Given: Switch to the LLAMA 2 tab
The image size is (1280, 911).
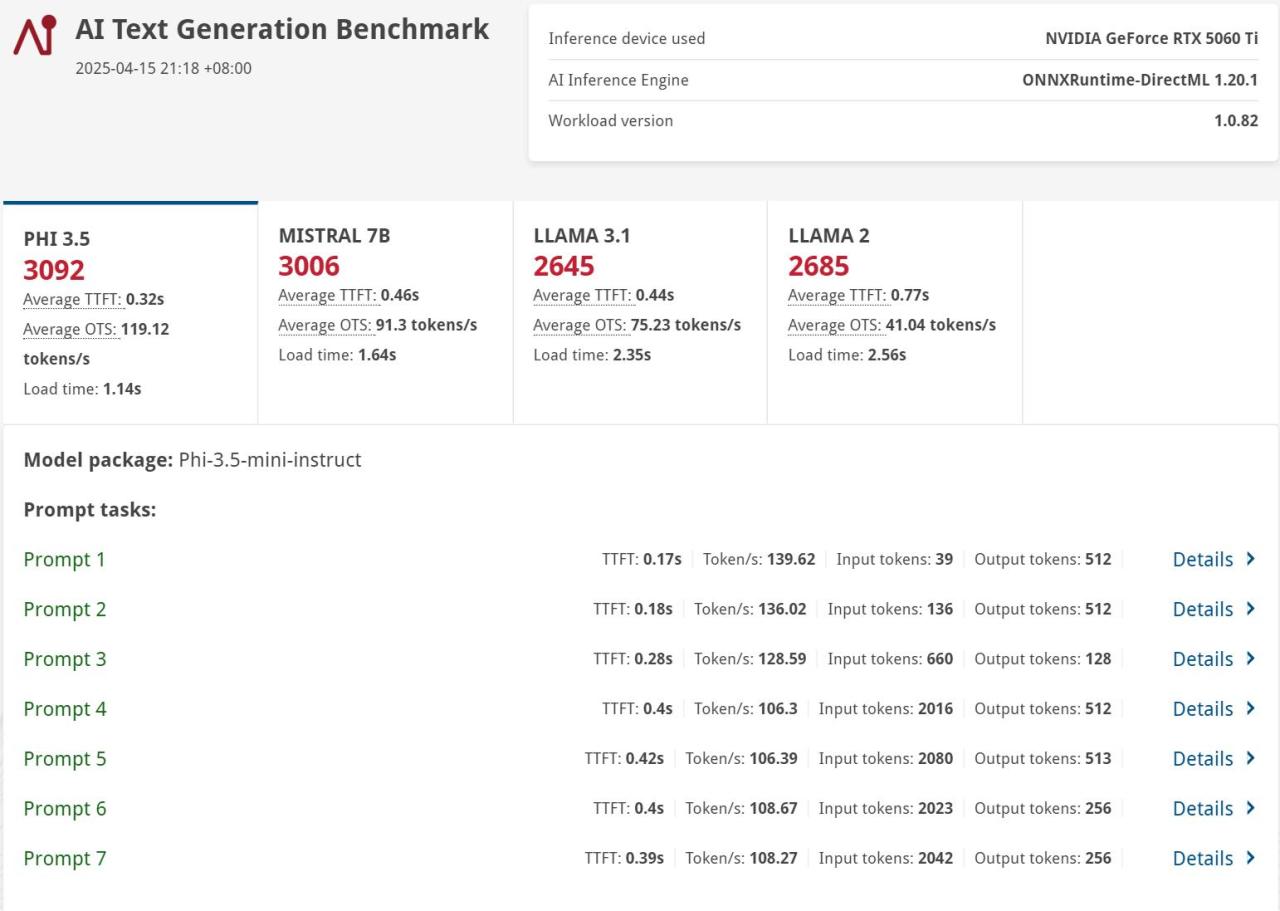Looking at the screenshot, I should coord(828,236).
